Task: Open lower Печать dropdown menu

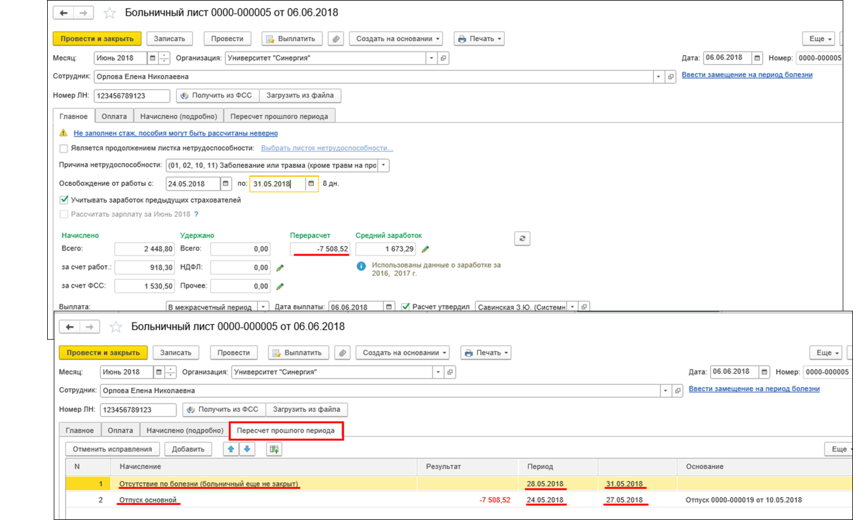Action: [x=485, y=353]
